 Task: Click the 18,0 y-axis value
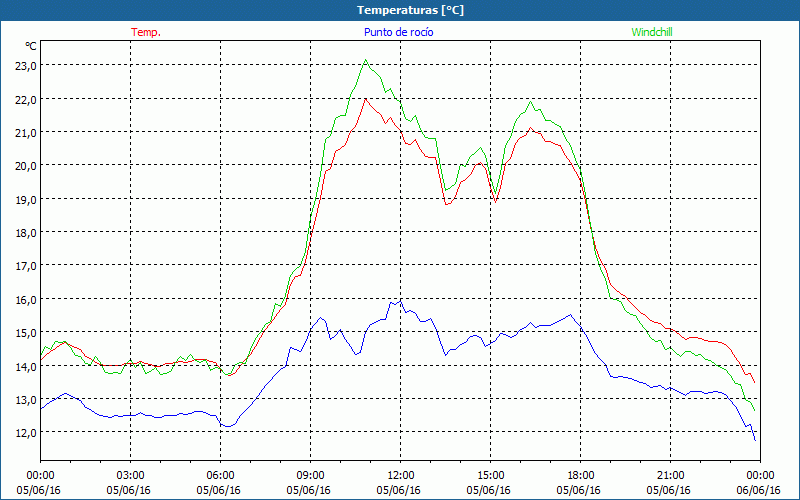[x=26, y=233]
